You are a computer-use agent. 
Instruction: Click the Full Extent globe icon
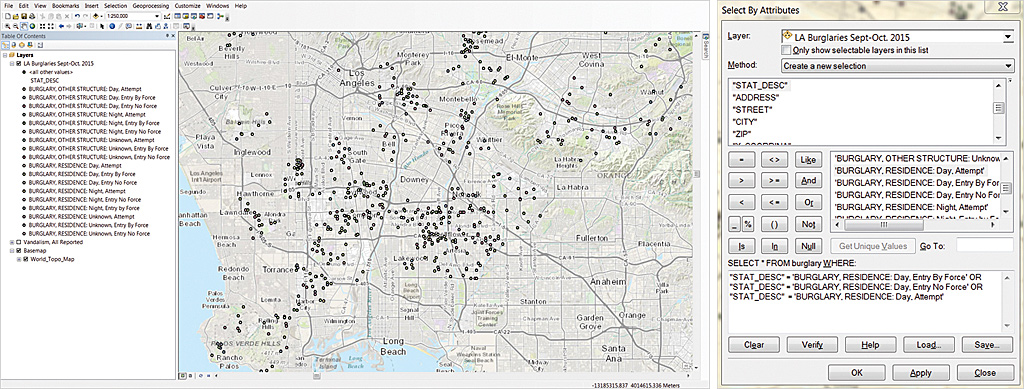point(32,26)
